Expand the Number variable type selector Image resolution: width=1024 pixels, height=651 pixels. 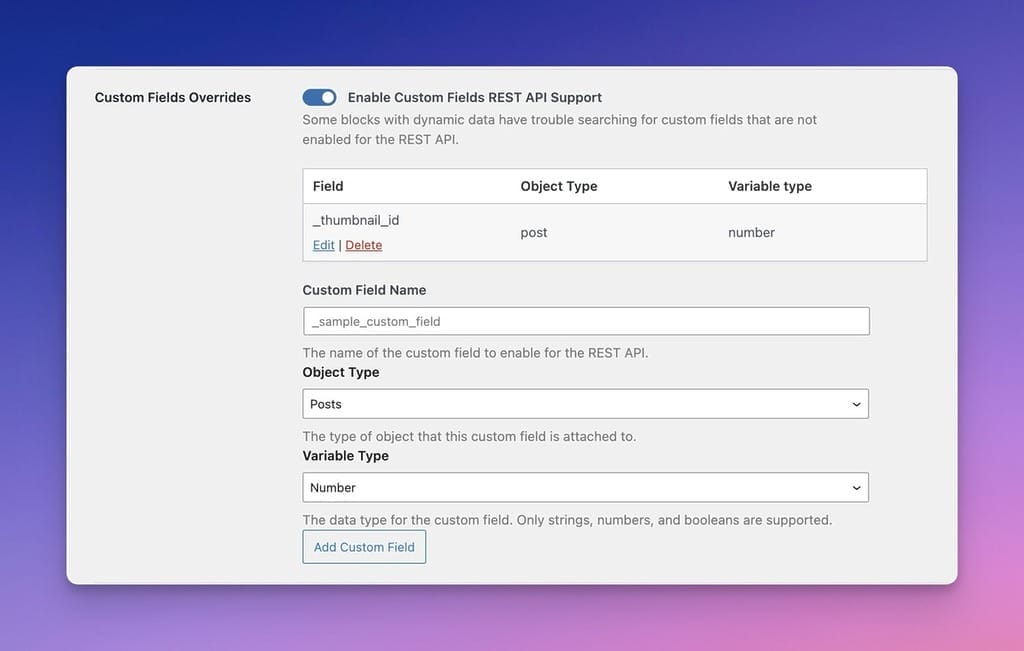pos(855,487)
